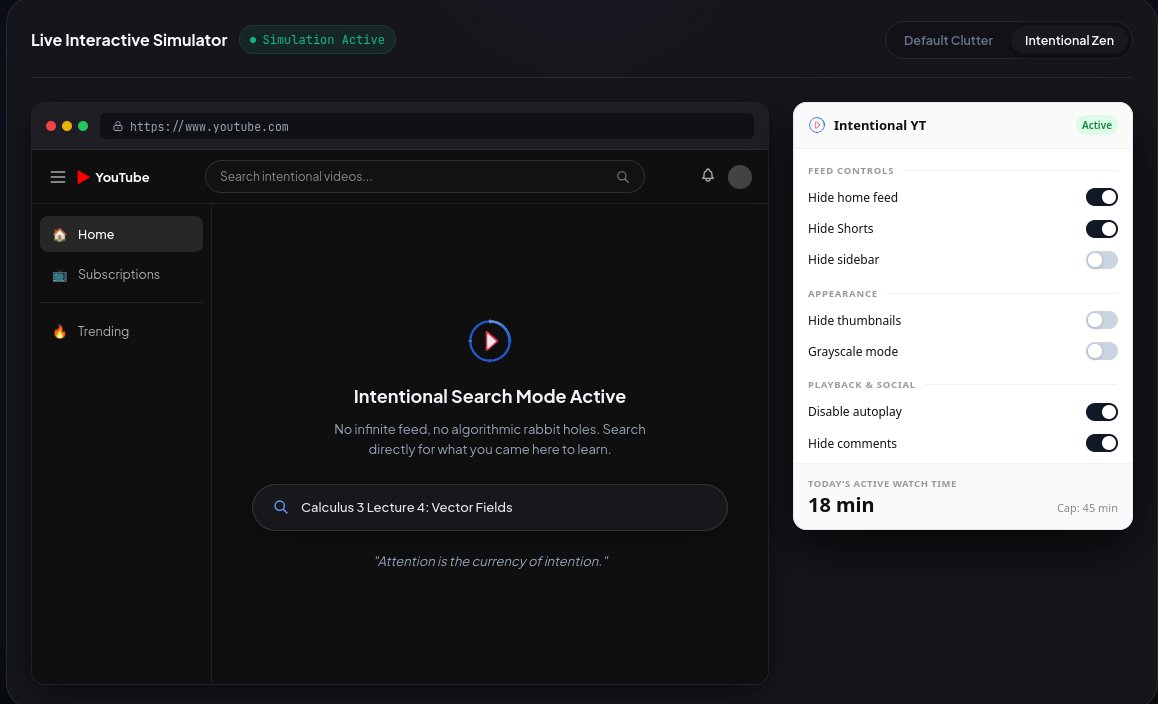Screen dimensions: 1158x704
Task: Click the red YouTube play logo
Action: 83,177
